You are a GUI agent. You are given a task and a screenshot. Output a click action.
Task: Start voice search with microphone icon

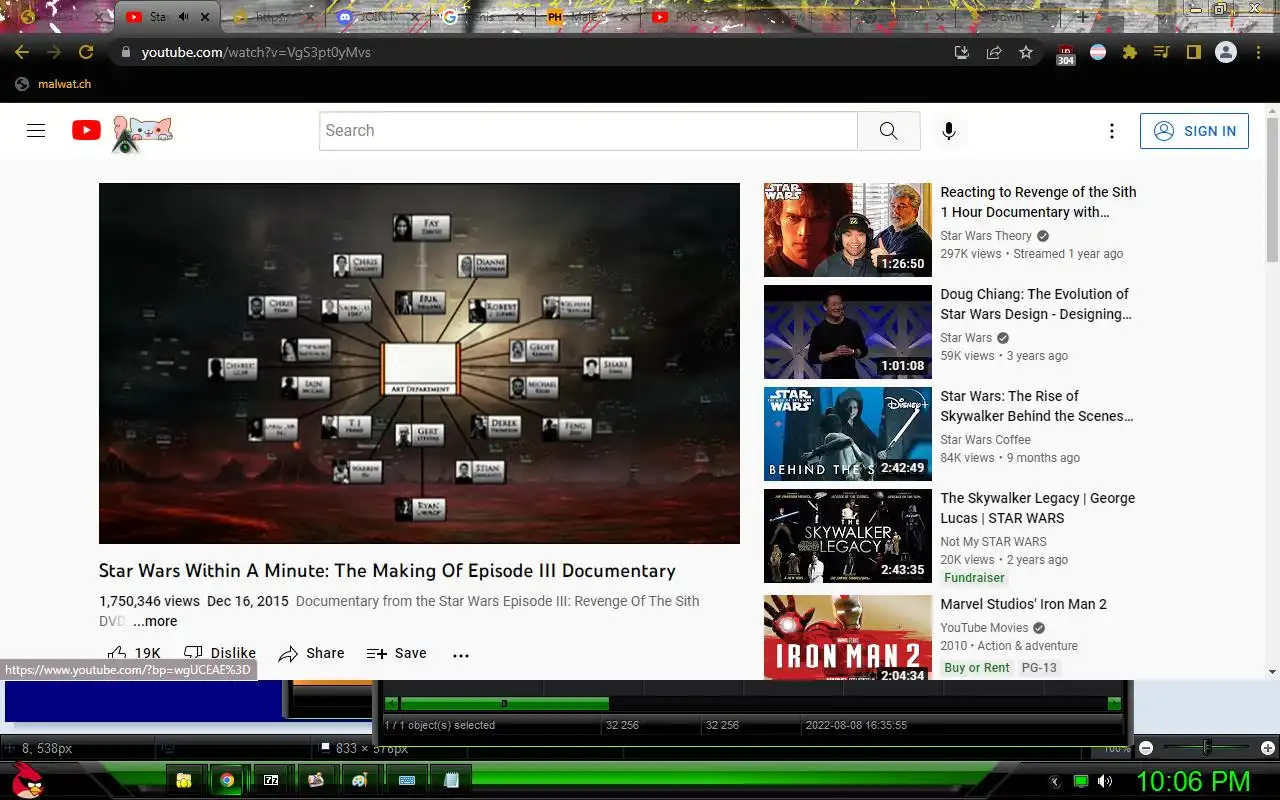949,131
